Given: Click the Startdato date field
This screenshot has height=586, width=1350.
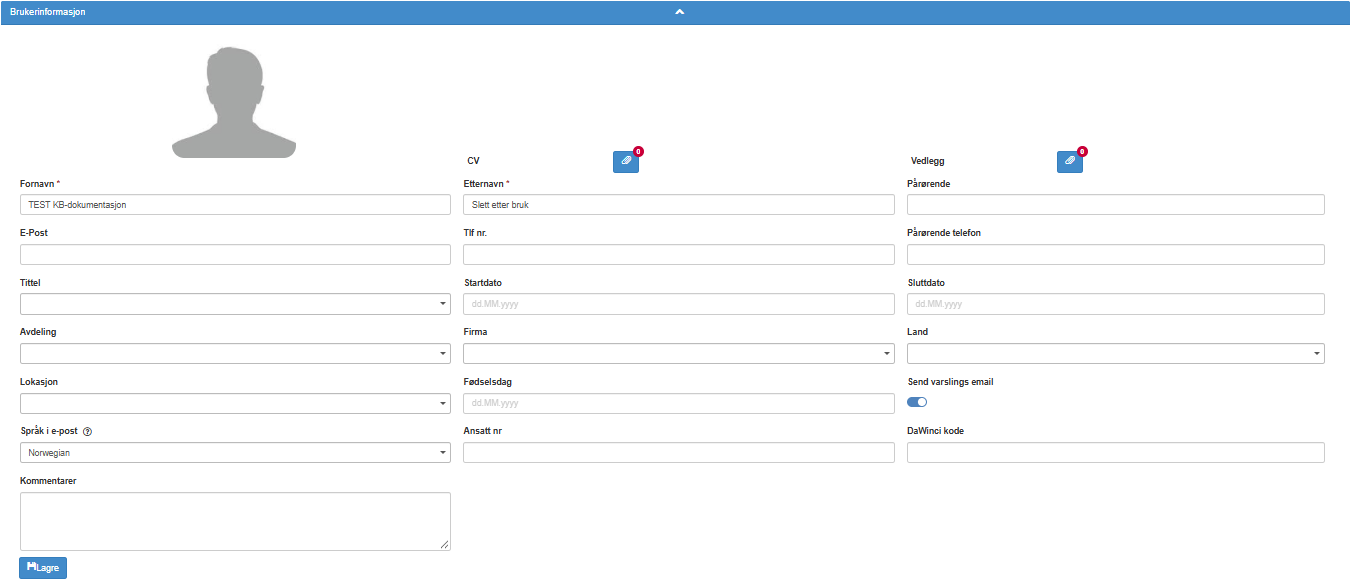Looking at the screenshot, I should coord(679,303).
